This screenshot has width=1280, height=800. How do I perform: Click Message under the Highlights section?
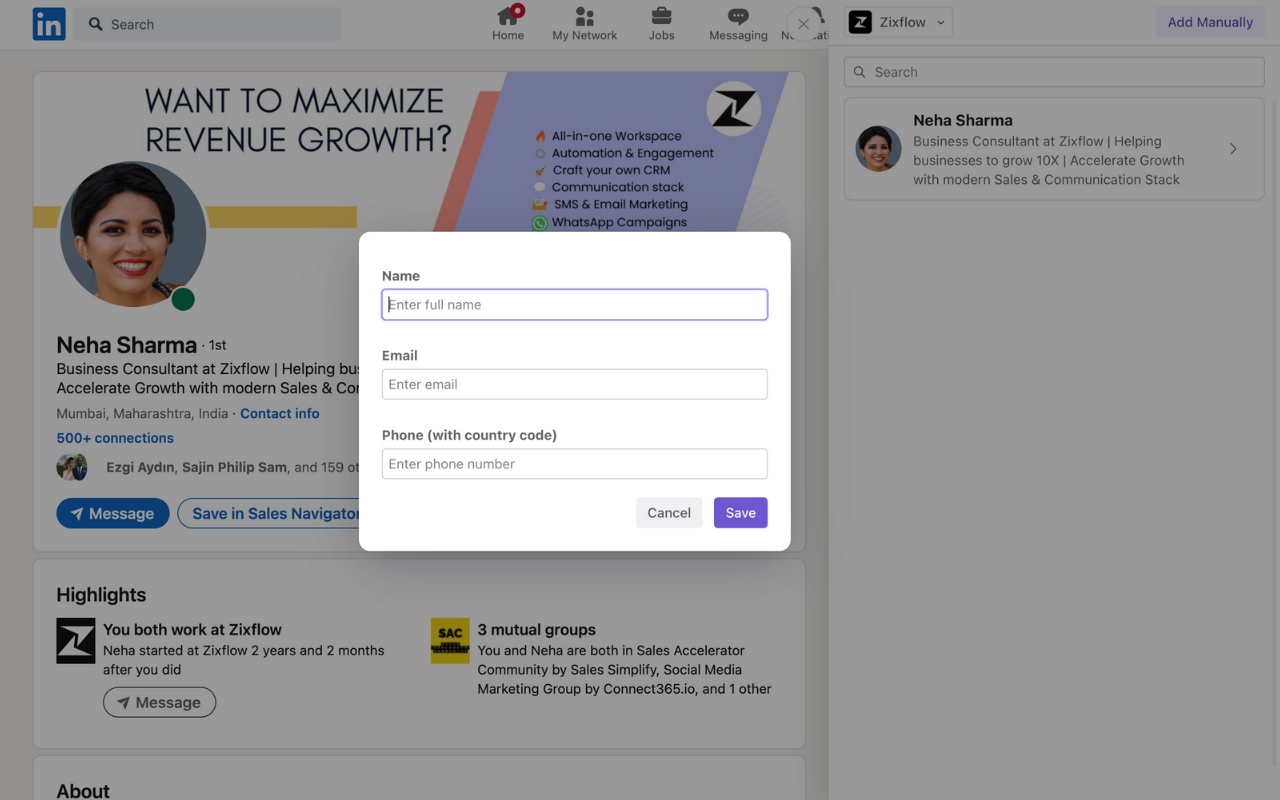click(159, 702)
